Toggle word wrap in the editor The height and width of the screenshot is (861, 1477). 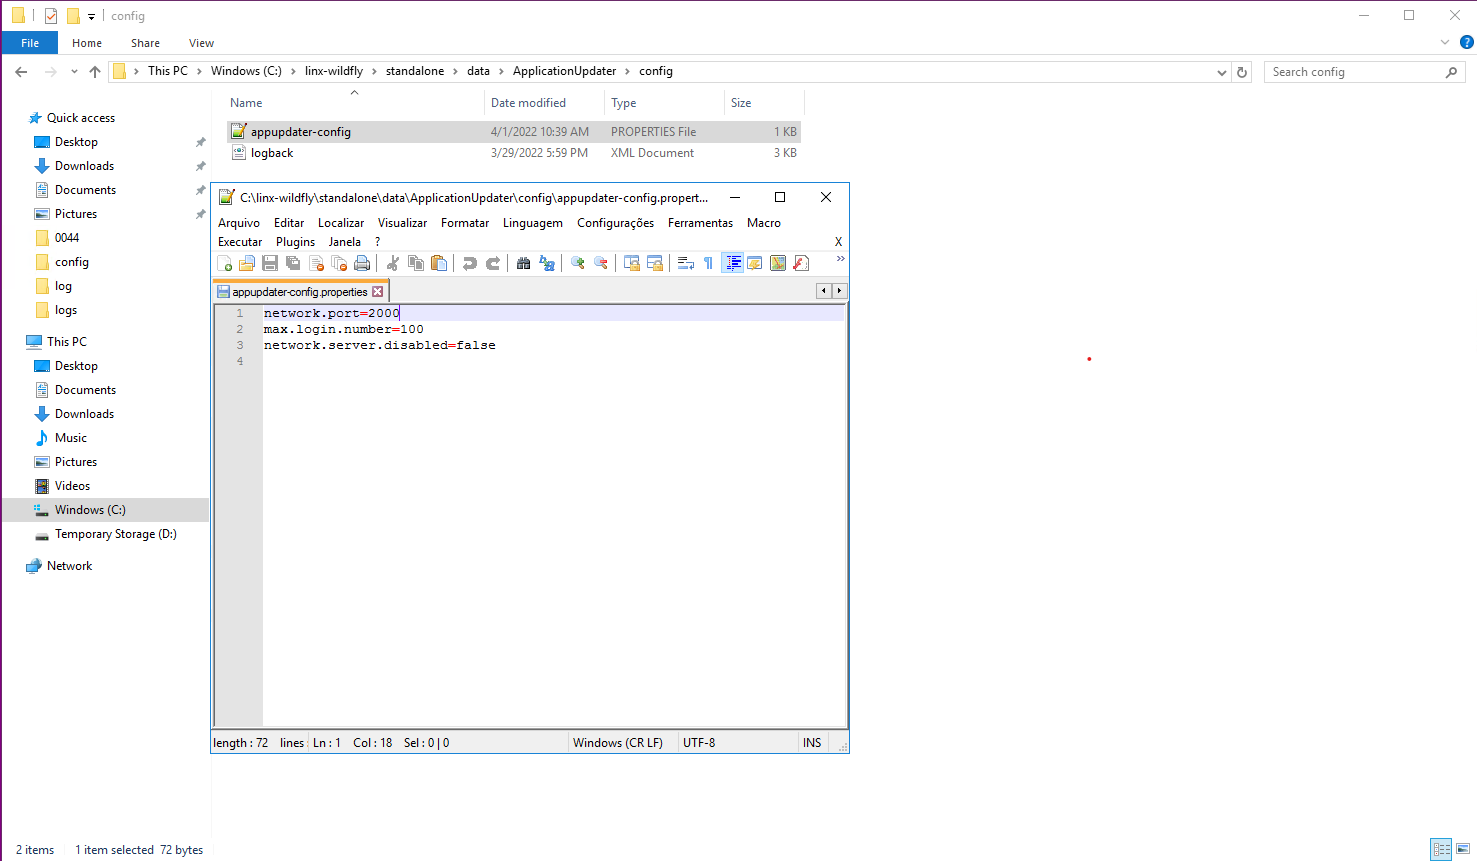click(x=686, y=263)
